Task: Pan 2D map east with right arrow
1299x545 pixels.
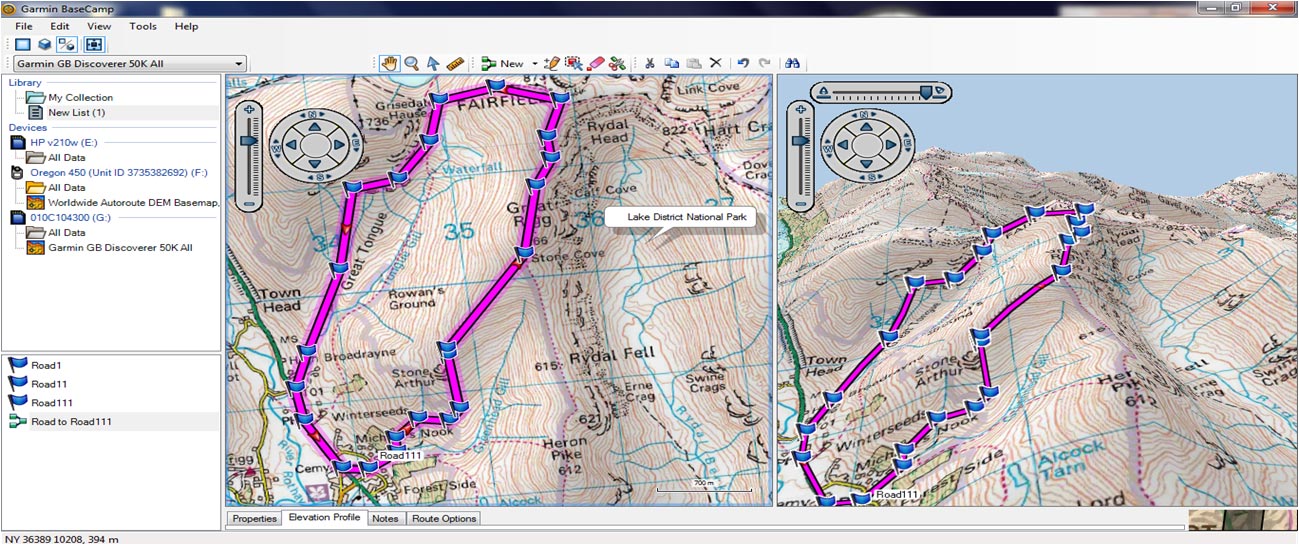Action: click(x=341, y=146)
